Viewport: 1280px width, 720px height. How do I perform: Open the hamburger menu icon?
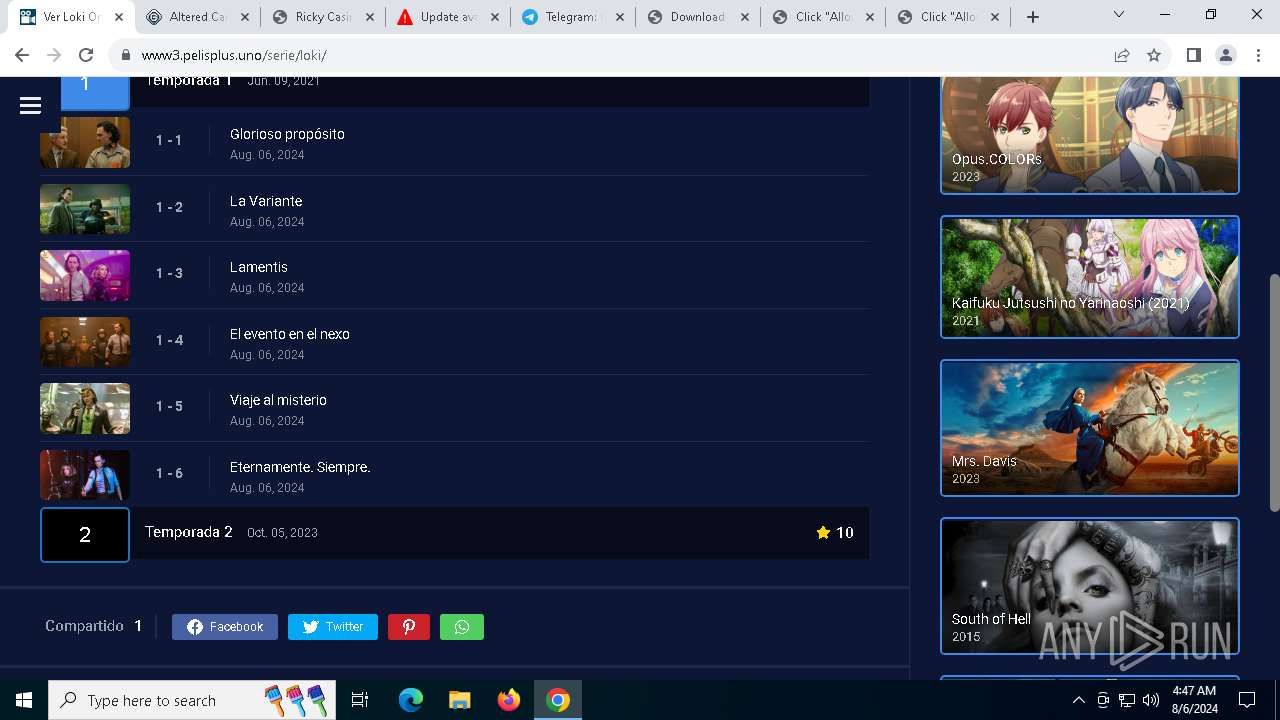tap(30, 105)
